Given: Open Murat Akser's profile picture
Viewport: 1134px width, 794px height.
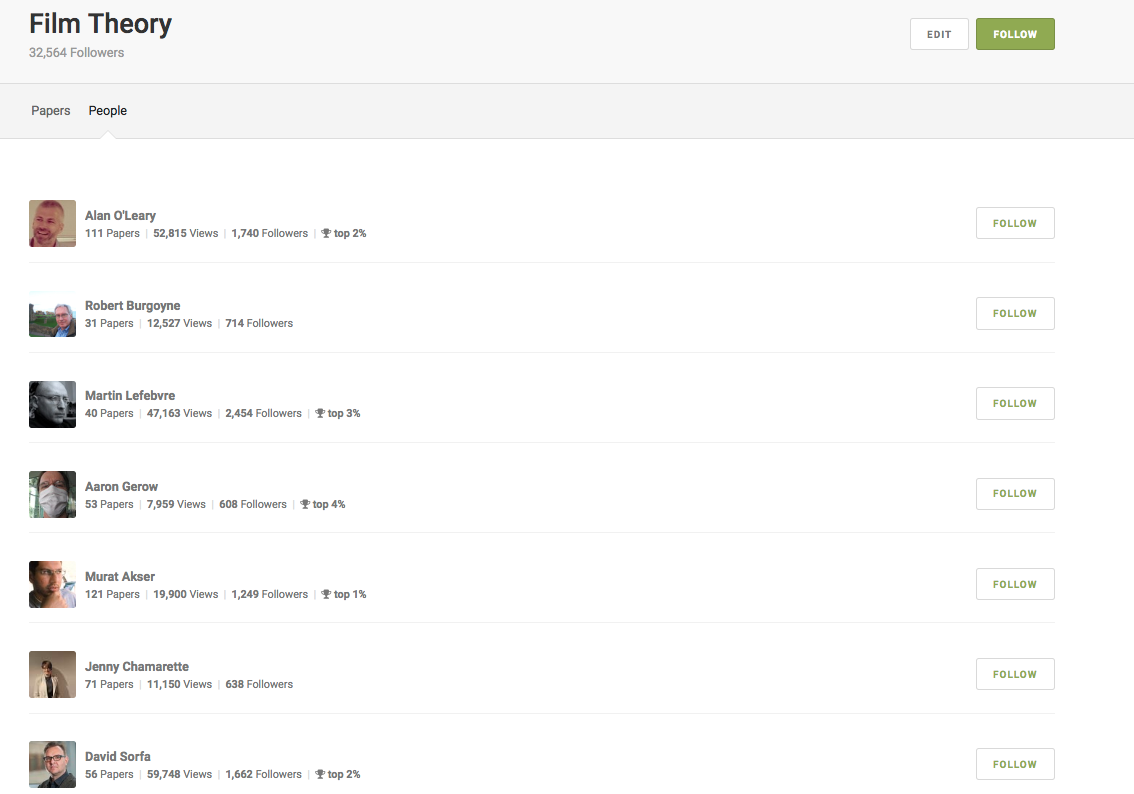Looking at the screenshot, I should point(52,584).
